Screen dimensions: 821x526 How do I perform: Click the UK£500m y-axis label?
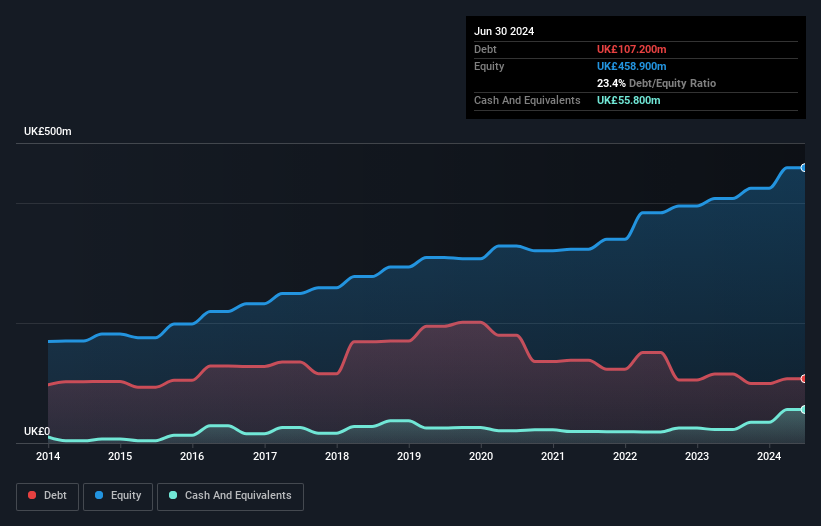click(x=48, y=131)
